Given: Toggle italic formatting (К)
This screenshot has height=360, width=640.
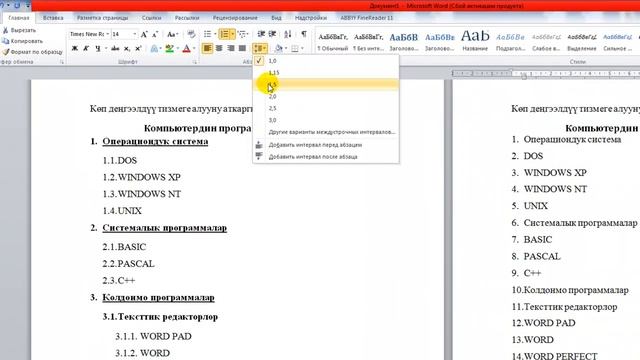Looking at the screenshot, I should (86, 49).
